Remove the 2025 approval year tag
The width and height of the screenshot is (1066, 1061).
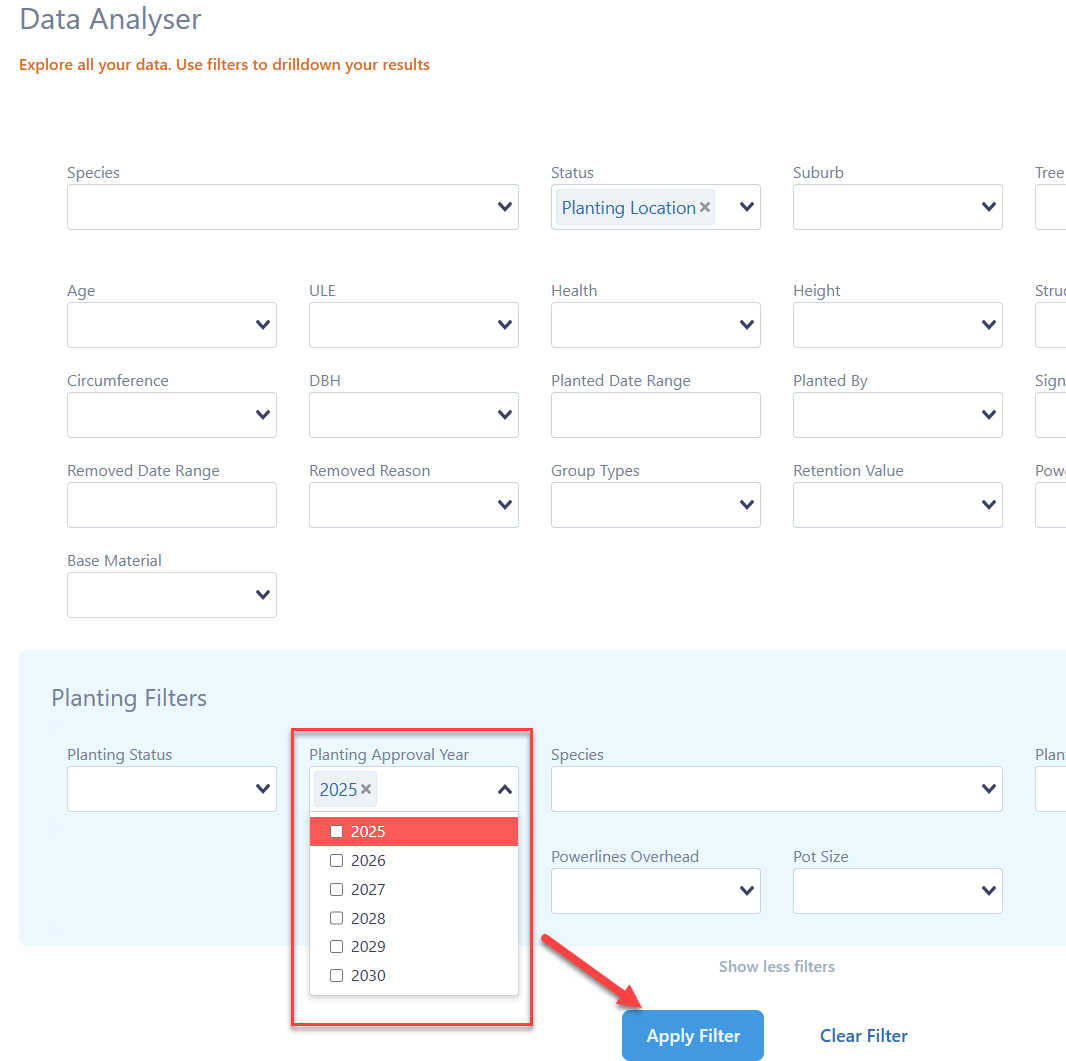(x=366, y=789)
